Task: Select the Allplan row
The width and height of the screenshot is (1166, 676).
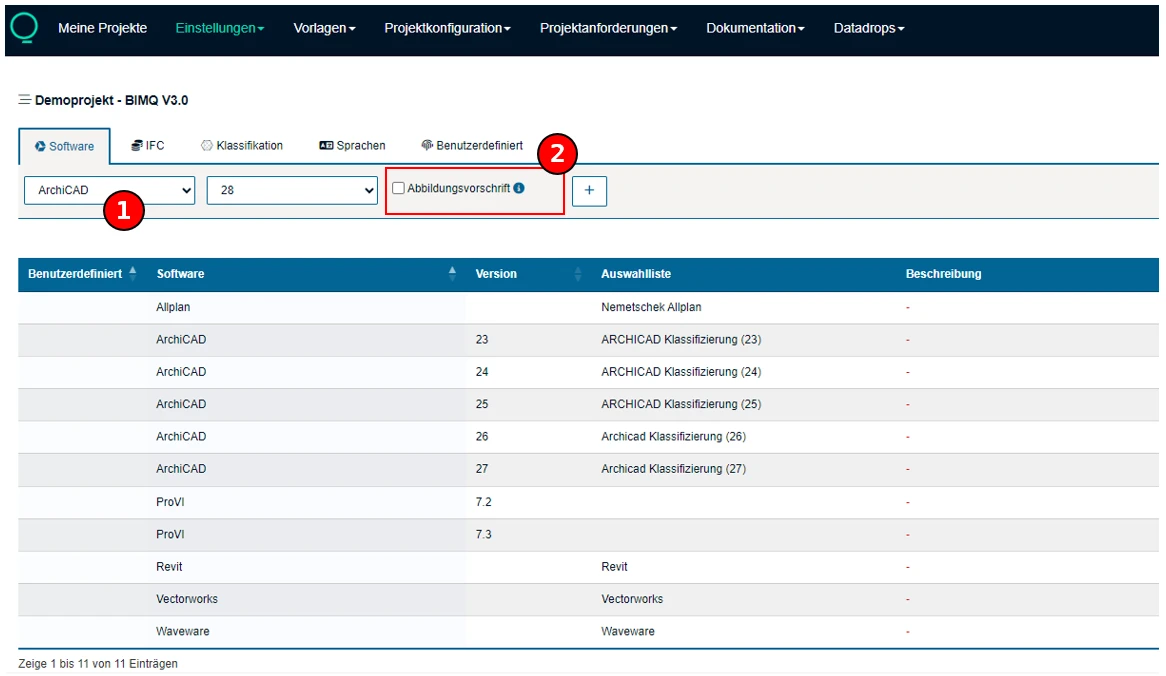Action: (x=588, y=307)
